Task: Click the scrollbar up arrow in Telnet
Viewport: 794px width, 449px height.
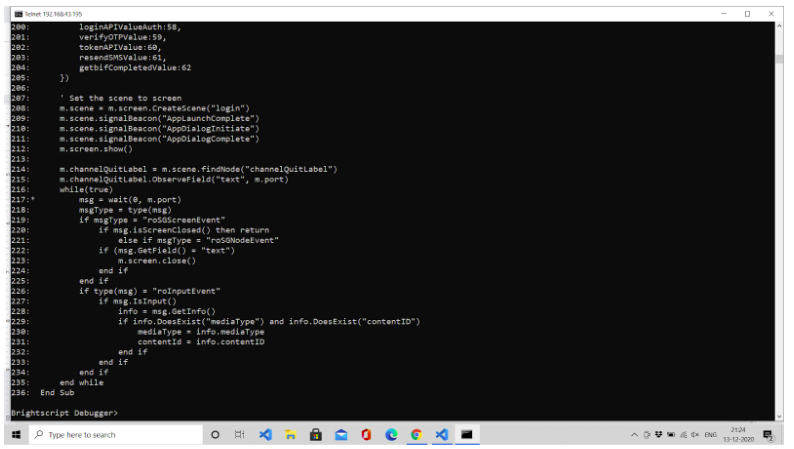Action: point(779,26)
